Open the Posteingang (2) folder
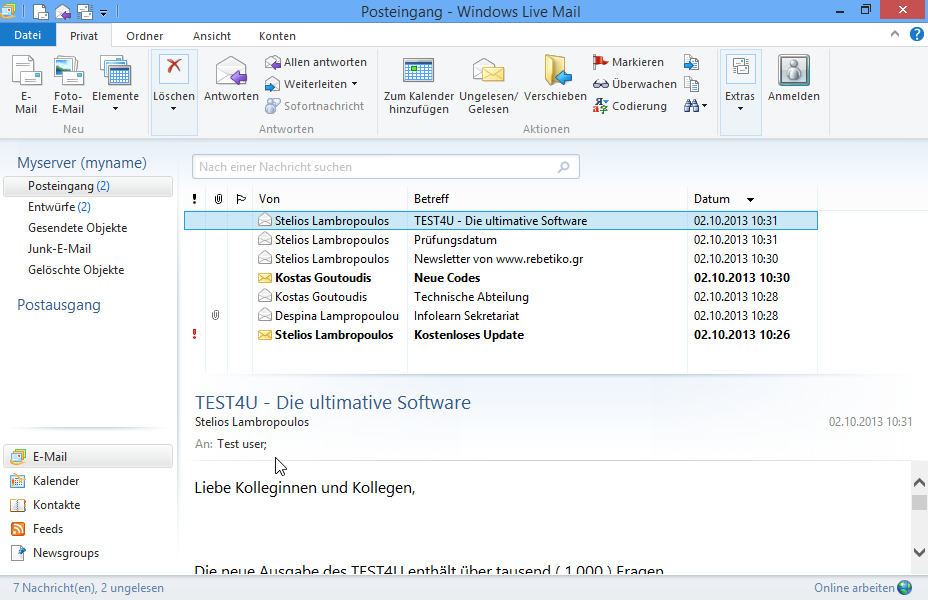 pos(88,186)
